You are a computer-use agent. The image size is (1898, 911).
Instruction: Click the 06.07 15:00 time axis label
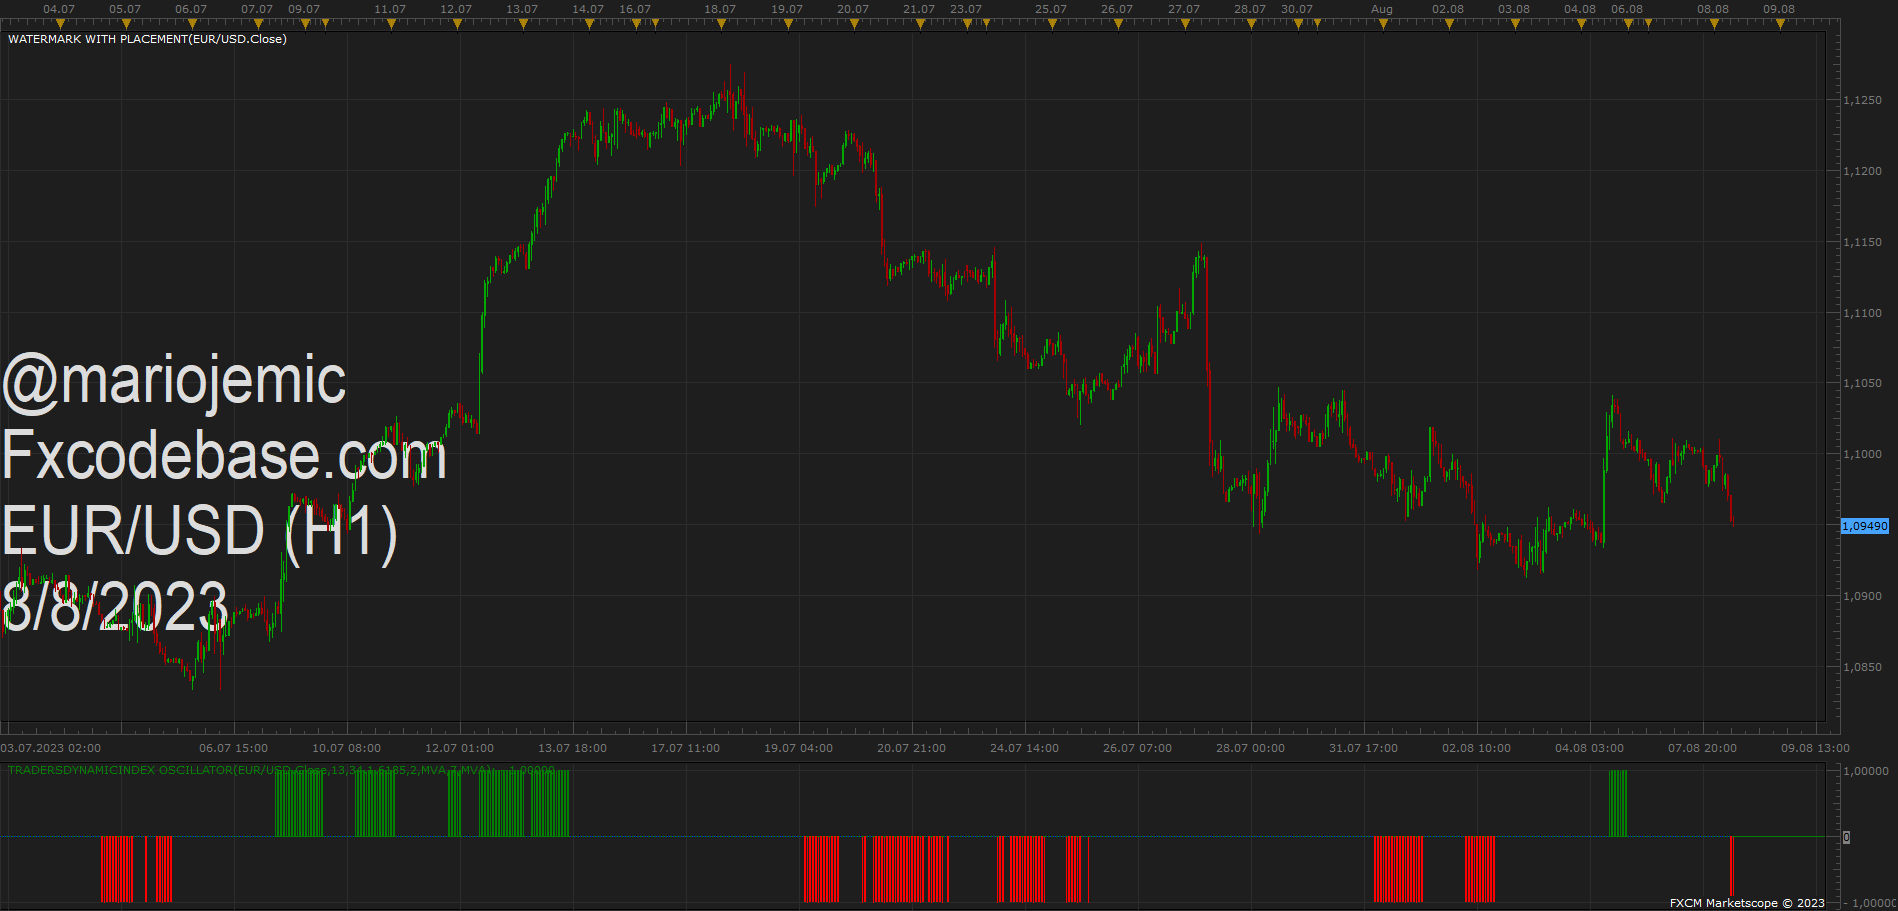[x=233, y=748]
